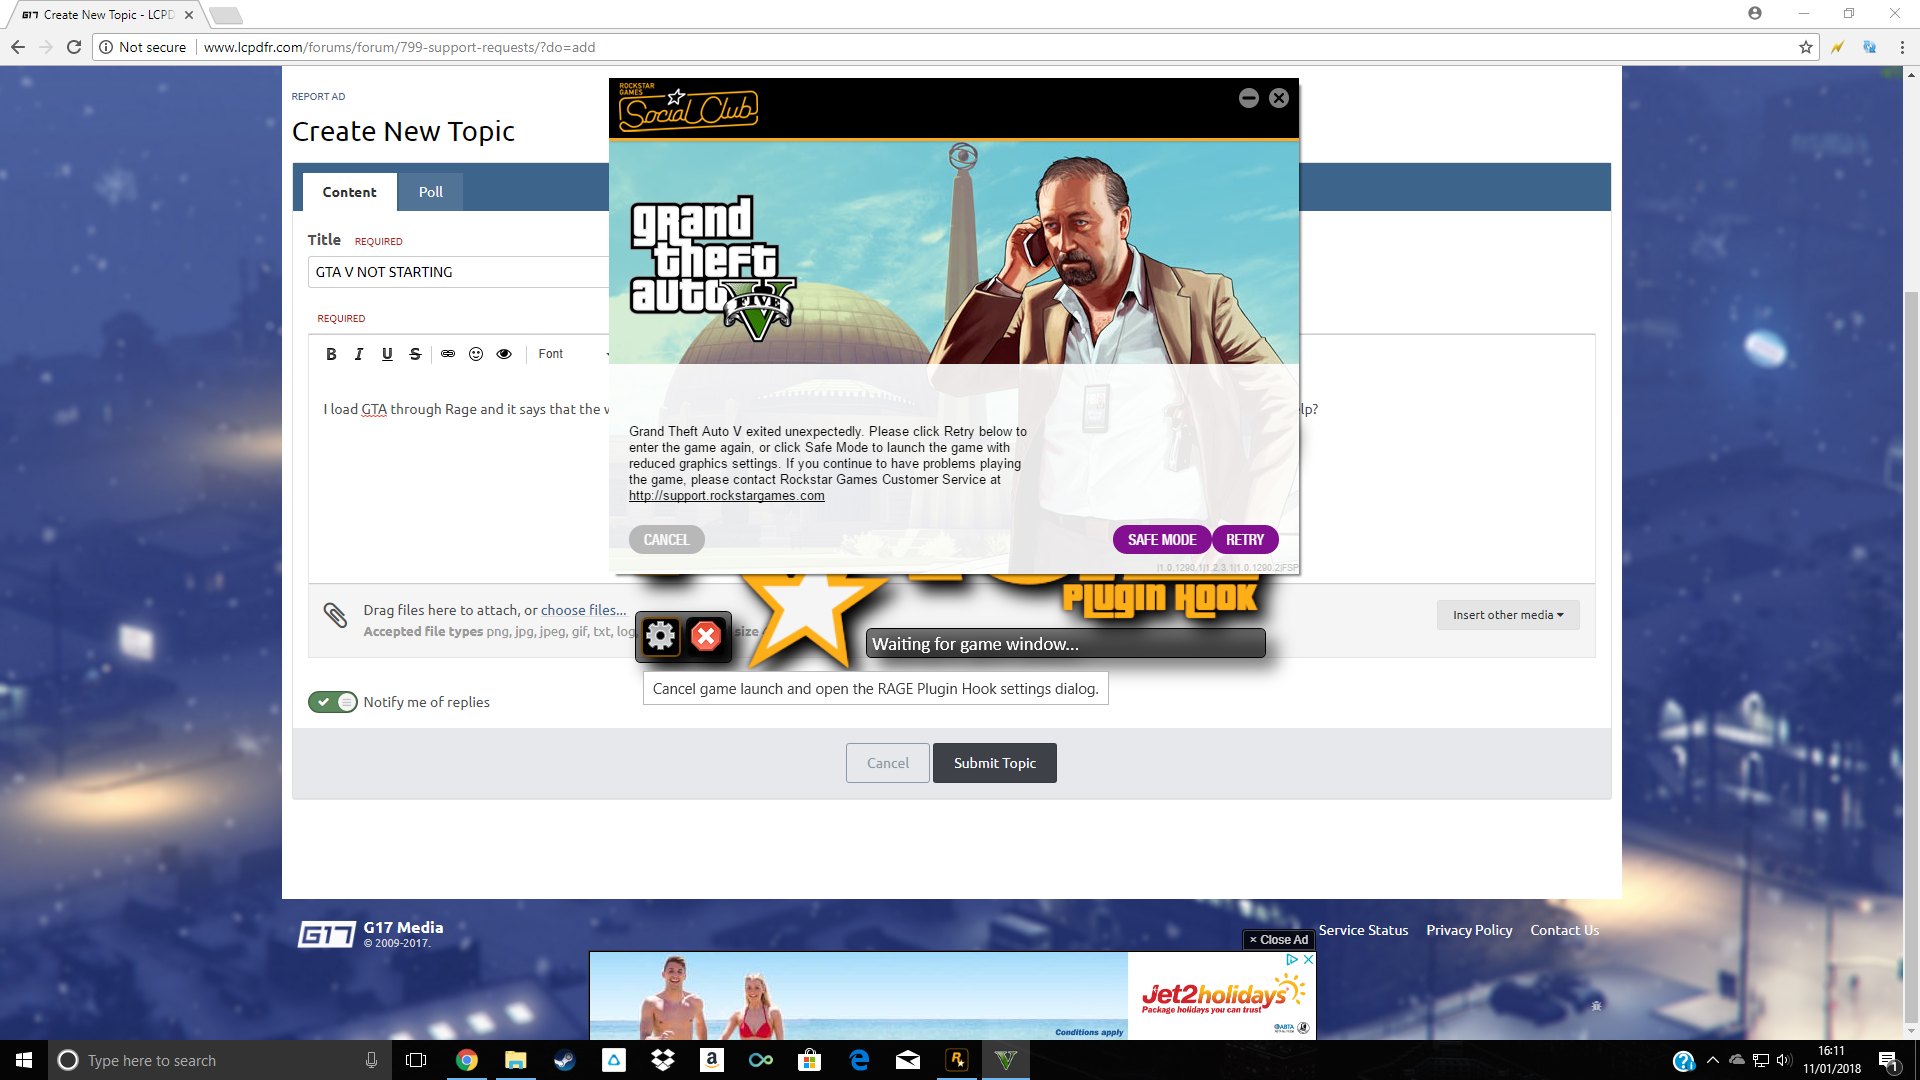
Task: Click the editor preview eye icon
Action: (504, 354)
